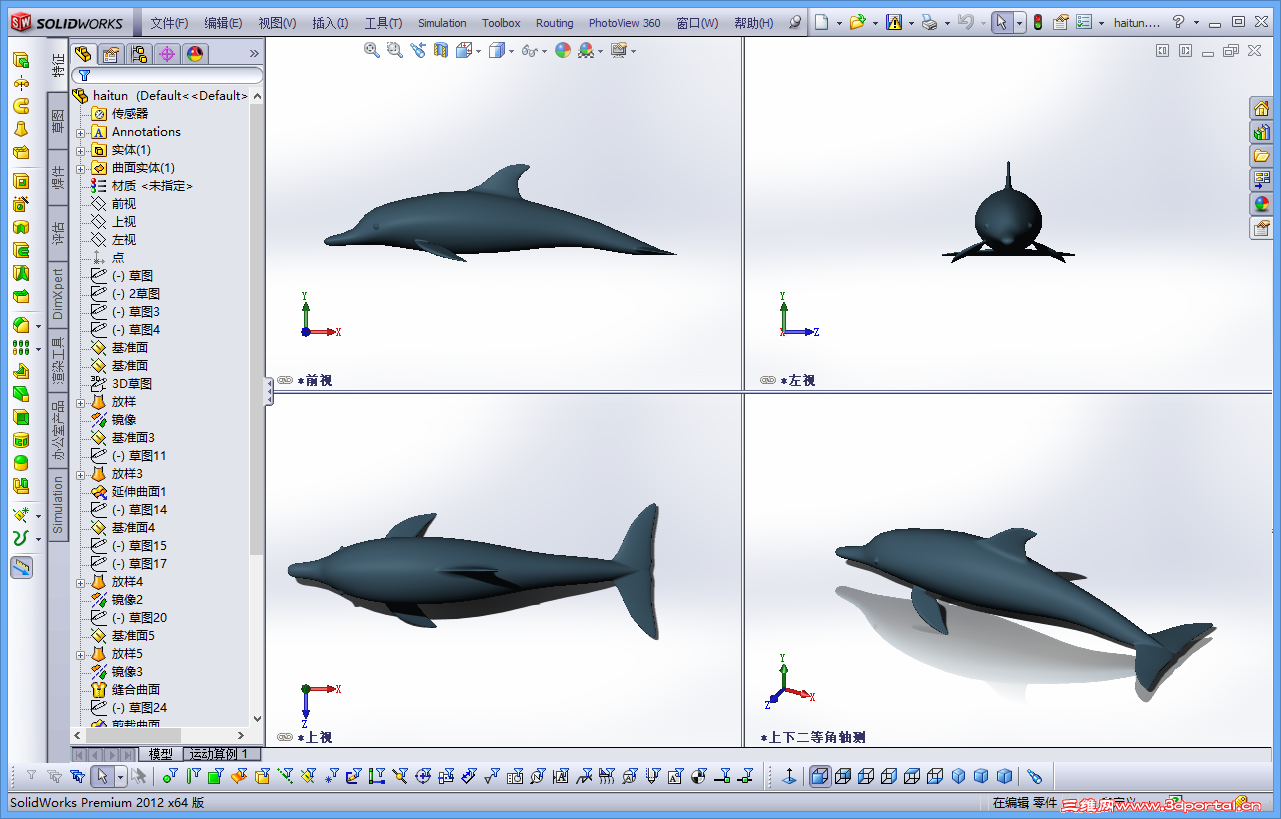Expand the 实体(1) tree node
The height and width of the screenshot is (819, 1281).
(x=81, y=150)
